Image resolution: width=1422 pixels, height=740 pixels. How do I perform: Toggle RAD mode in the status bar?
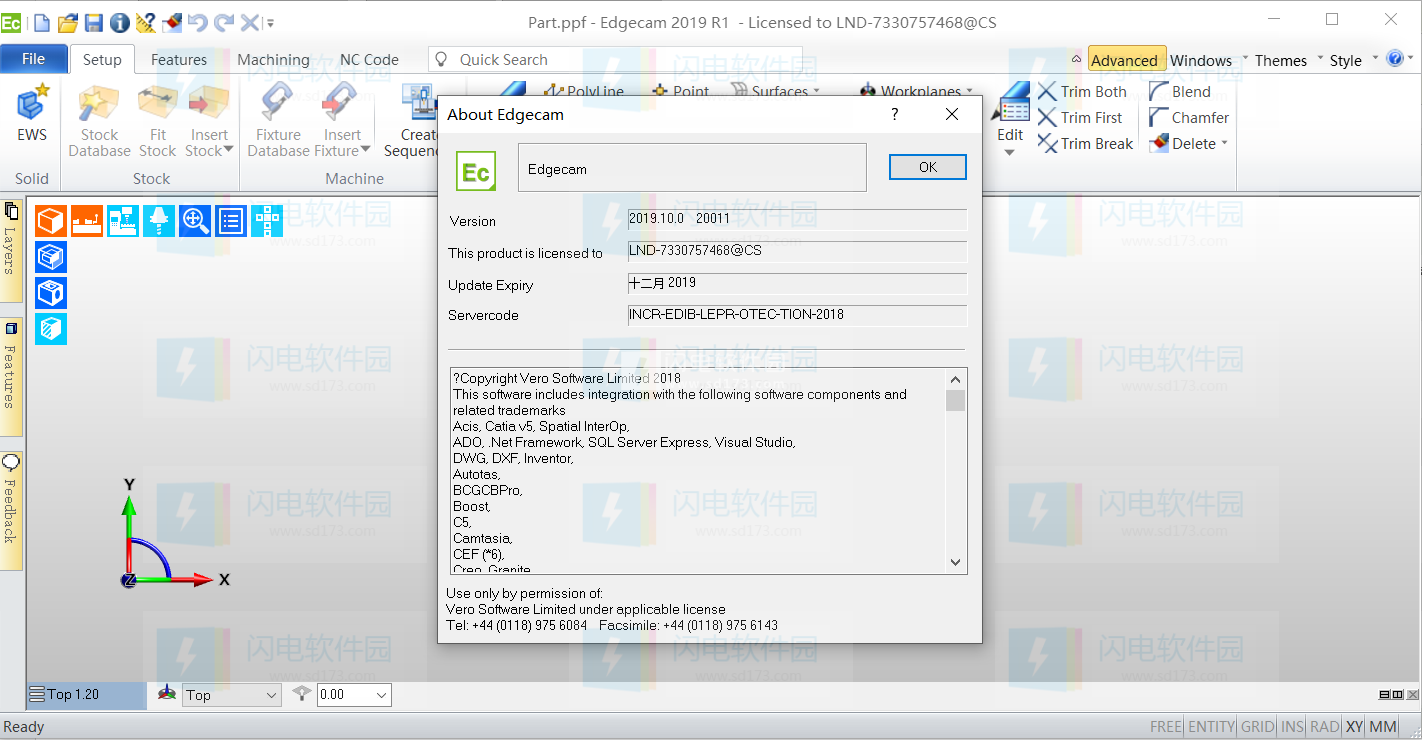click(x=1324, y=727)
